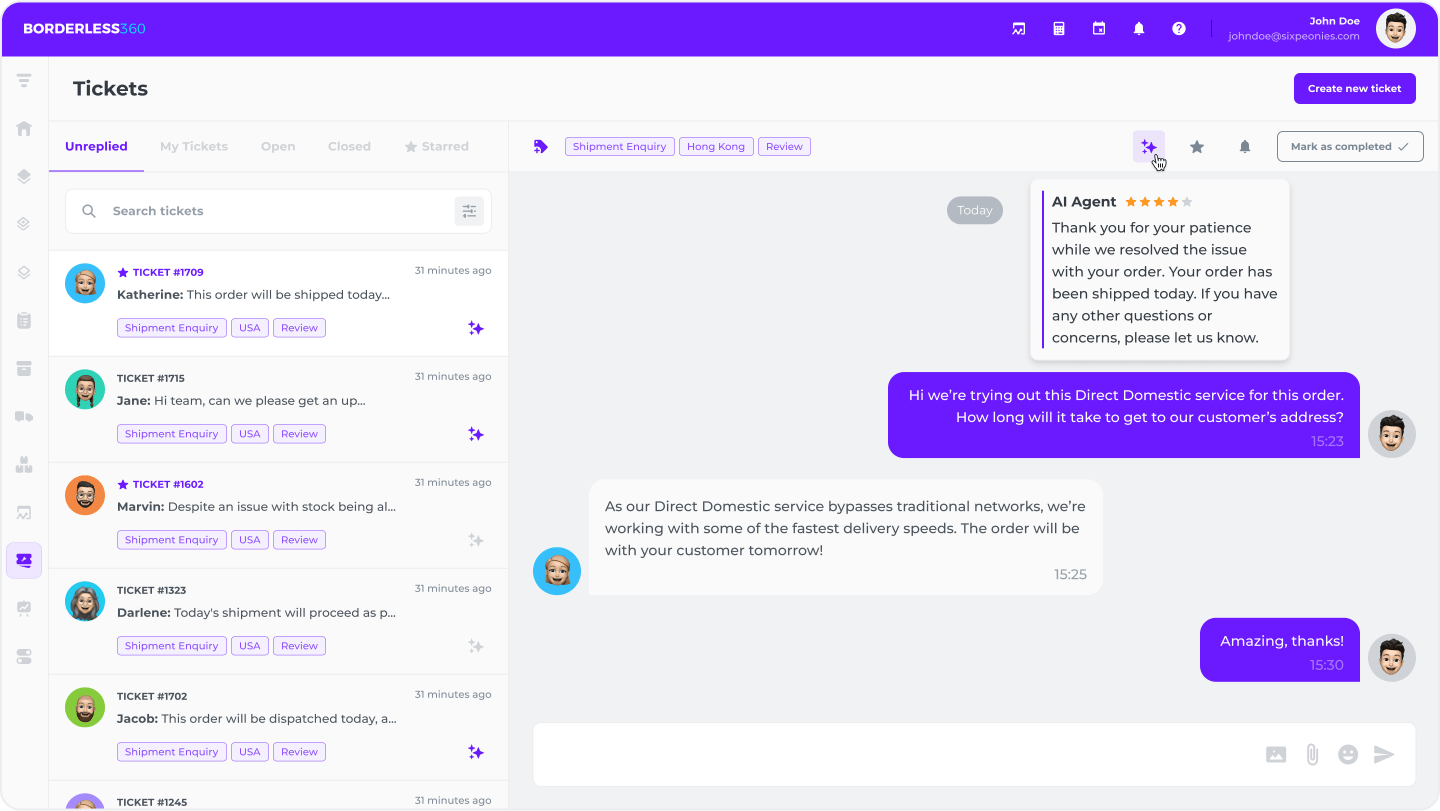Open the help question mark icon
1440x811 pixels.
pyautogui.click(x=1178, y=29)
